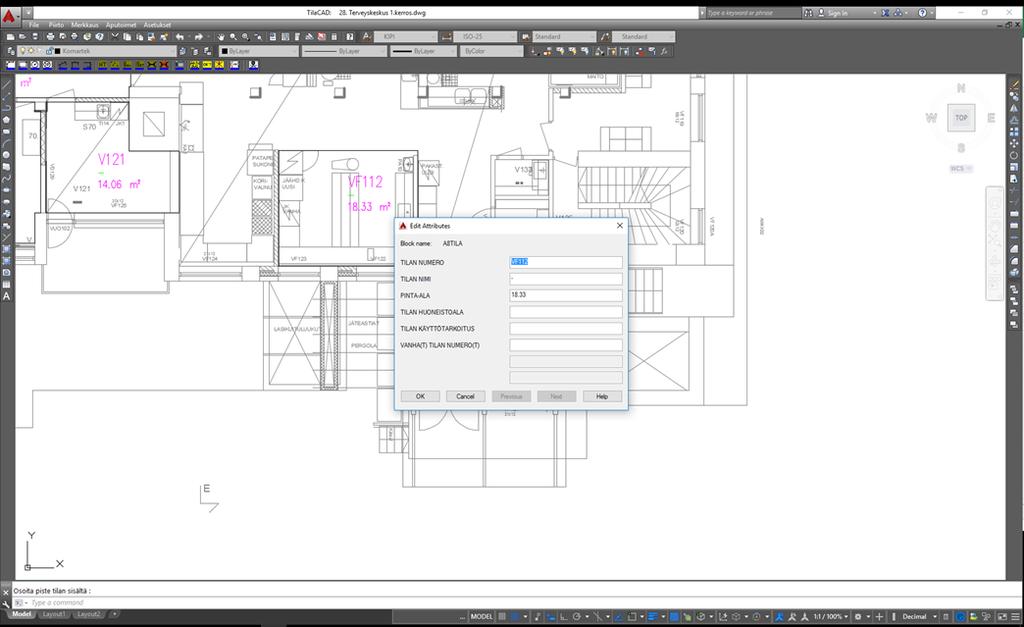
Task: Click OK in Edit Attributes dialog
Action: [420, 396]
